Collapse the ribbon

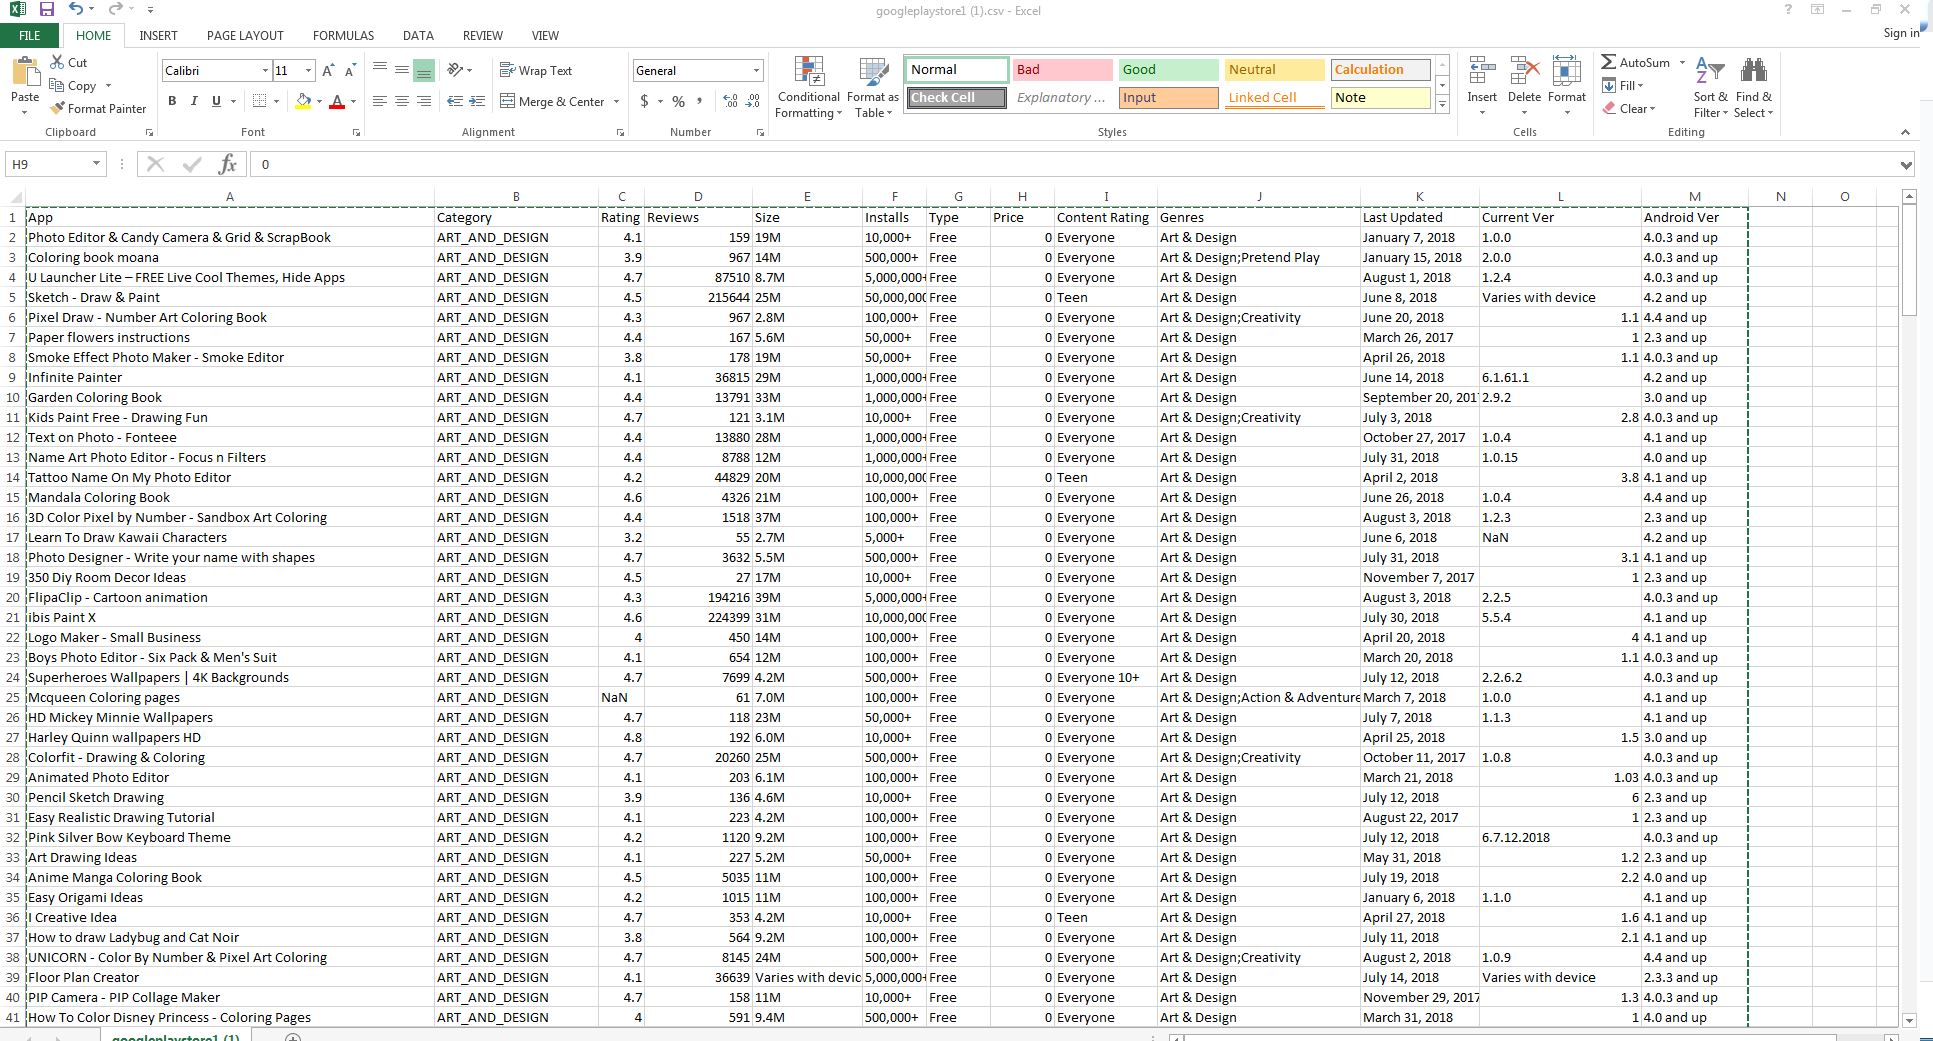(1905, 132)
